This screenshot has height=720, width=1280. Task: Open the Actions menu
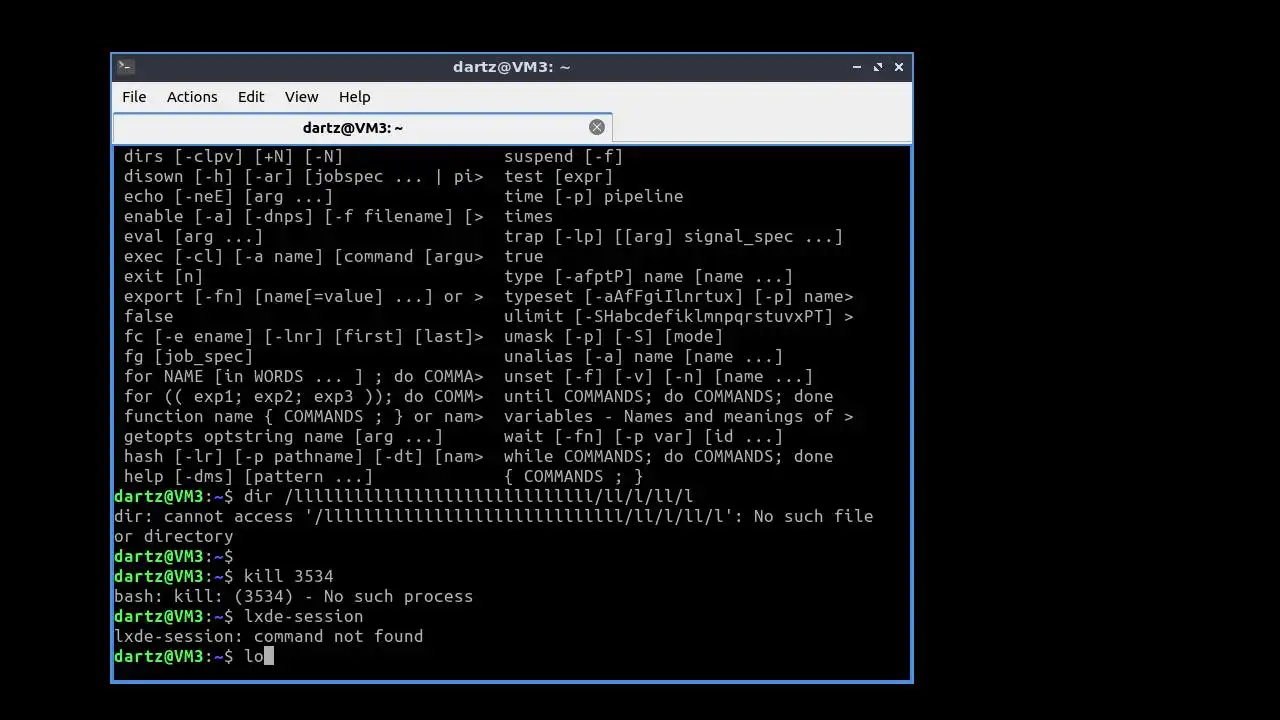(192, 97)
